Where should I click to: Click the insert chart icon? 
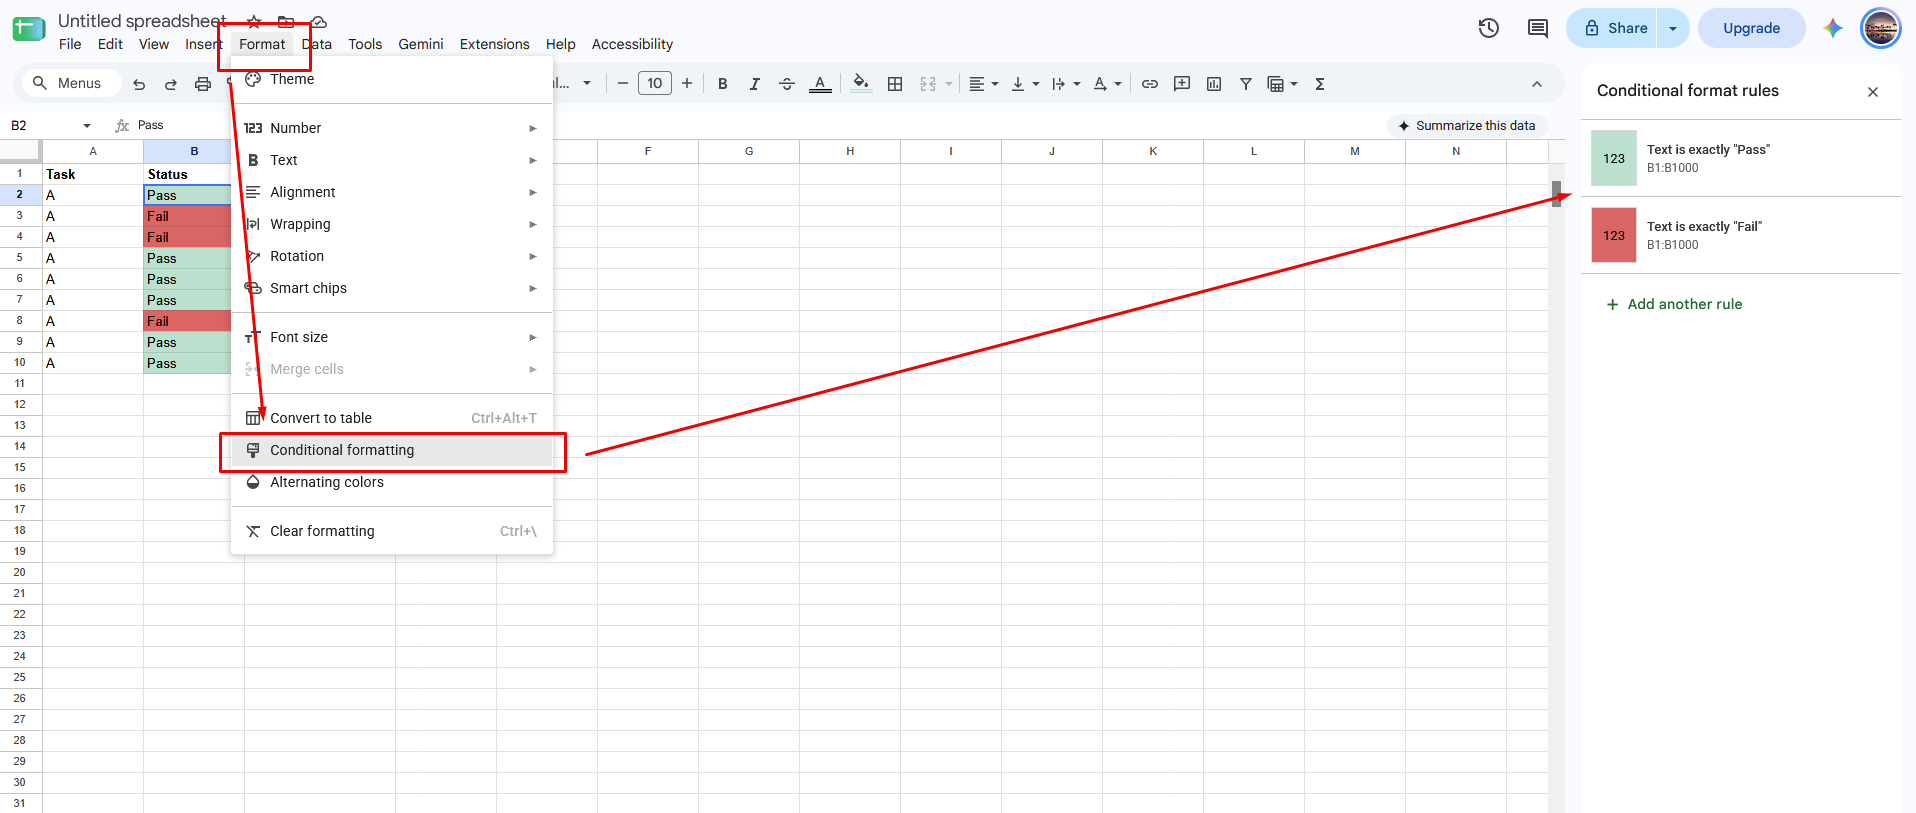pyautogui.click(x=1214, y=84)
